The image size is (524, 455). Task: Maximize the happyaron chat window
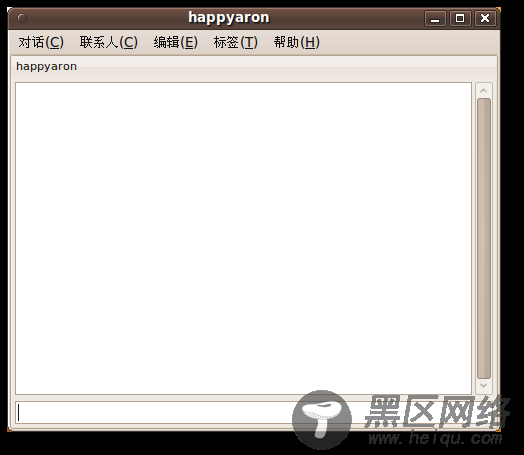[460, 18]
